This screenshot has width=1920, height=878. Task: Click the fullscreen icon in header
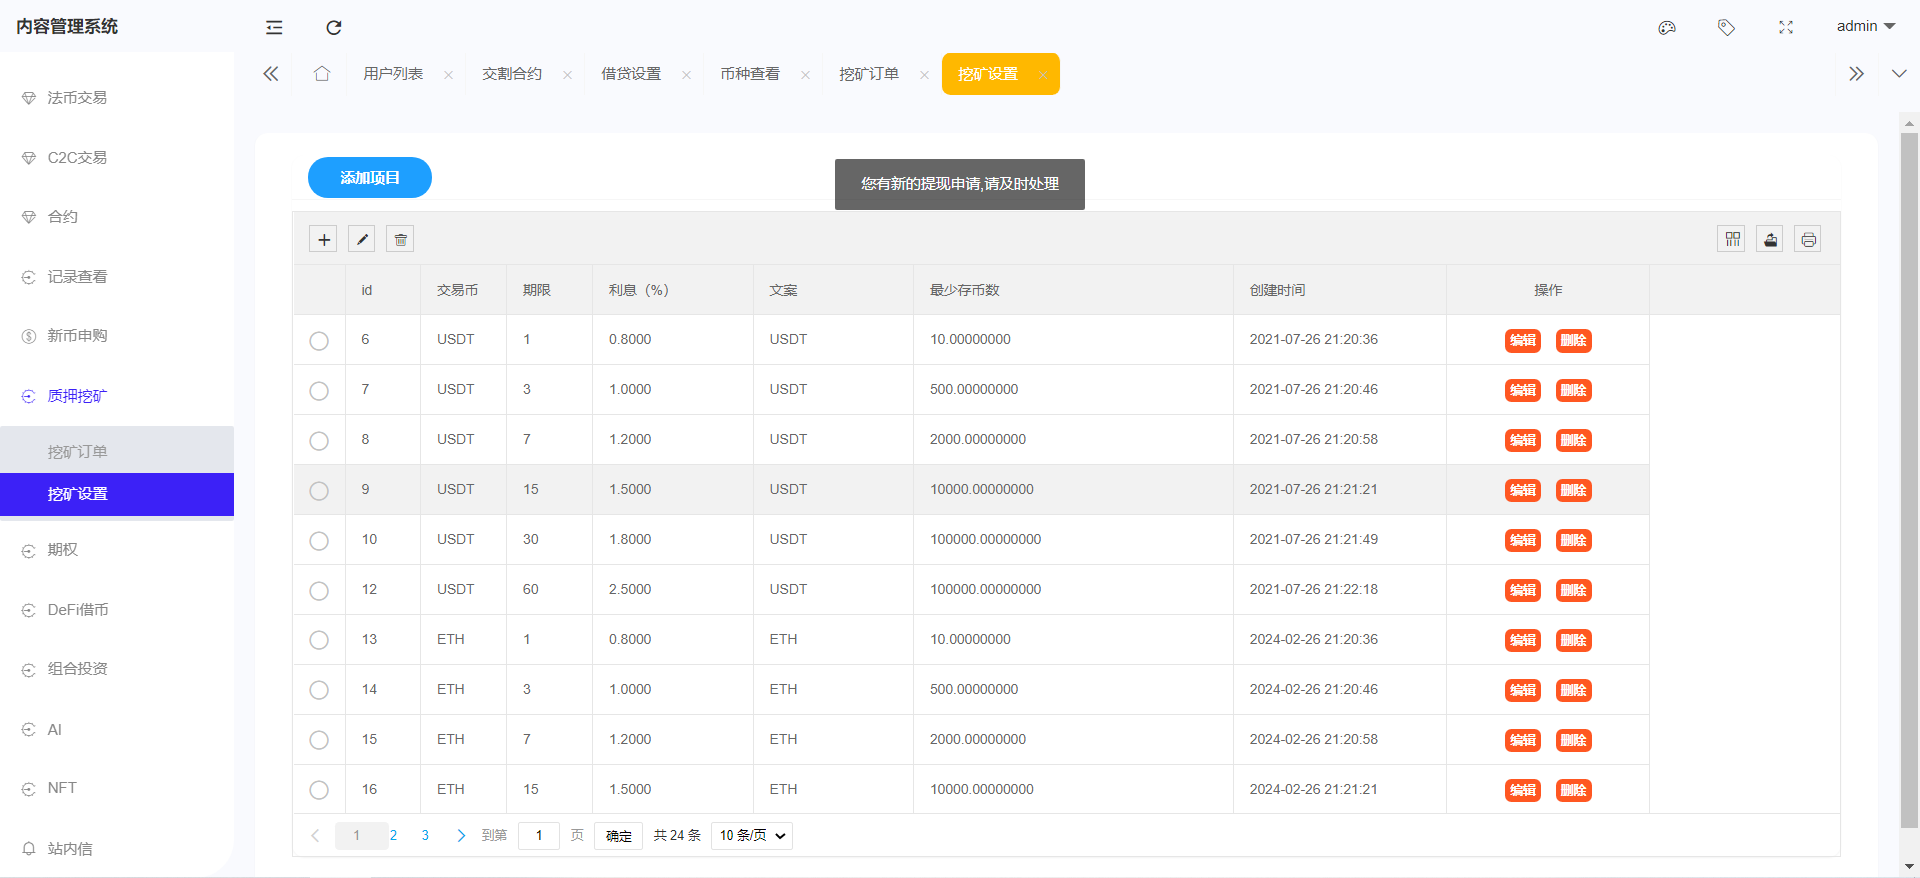click(x=1786, y=27)
